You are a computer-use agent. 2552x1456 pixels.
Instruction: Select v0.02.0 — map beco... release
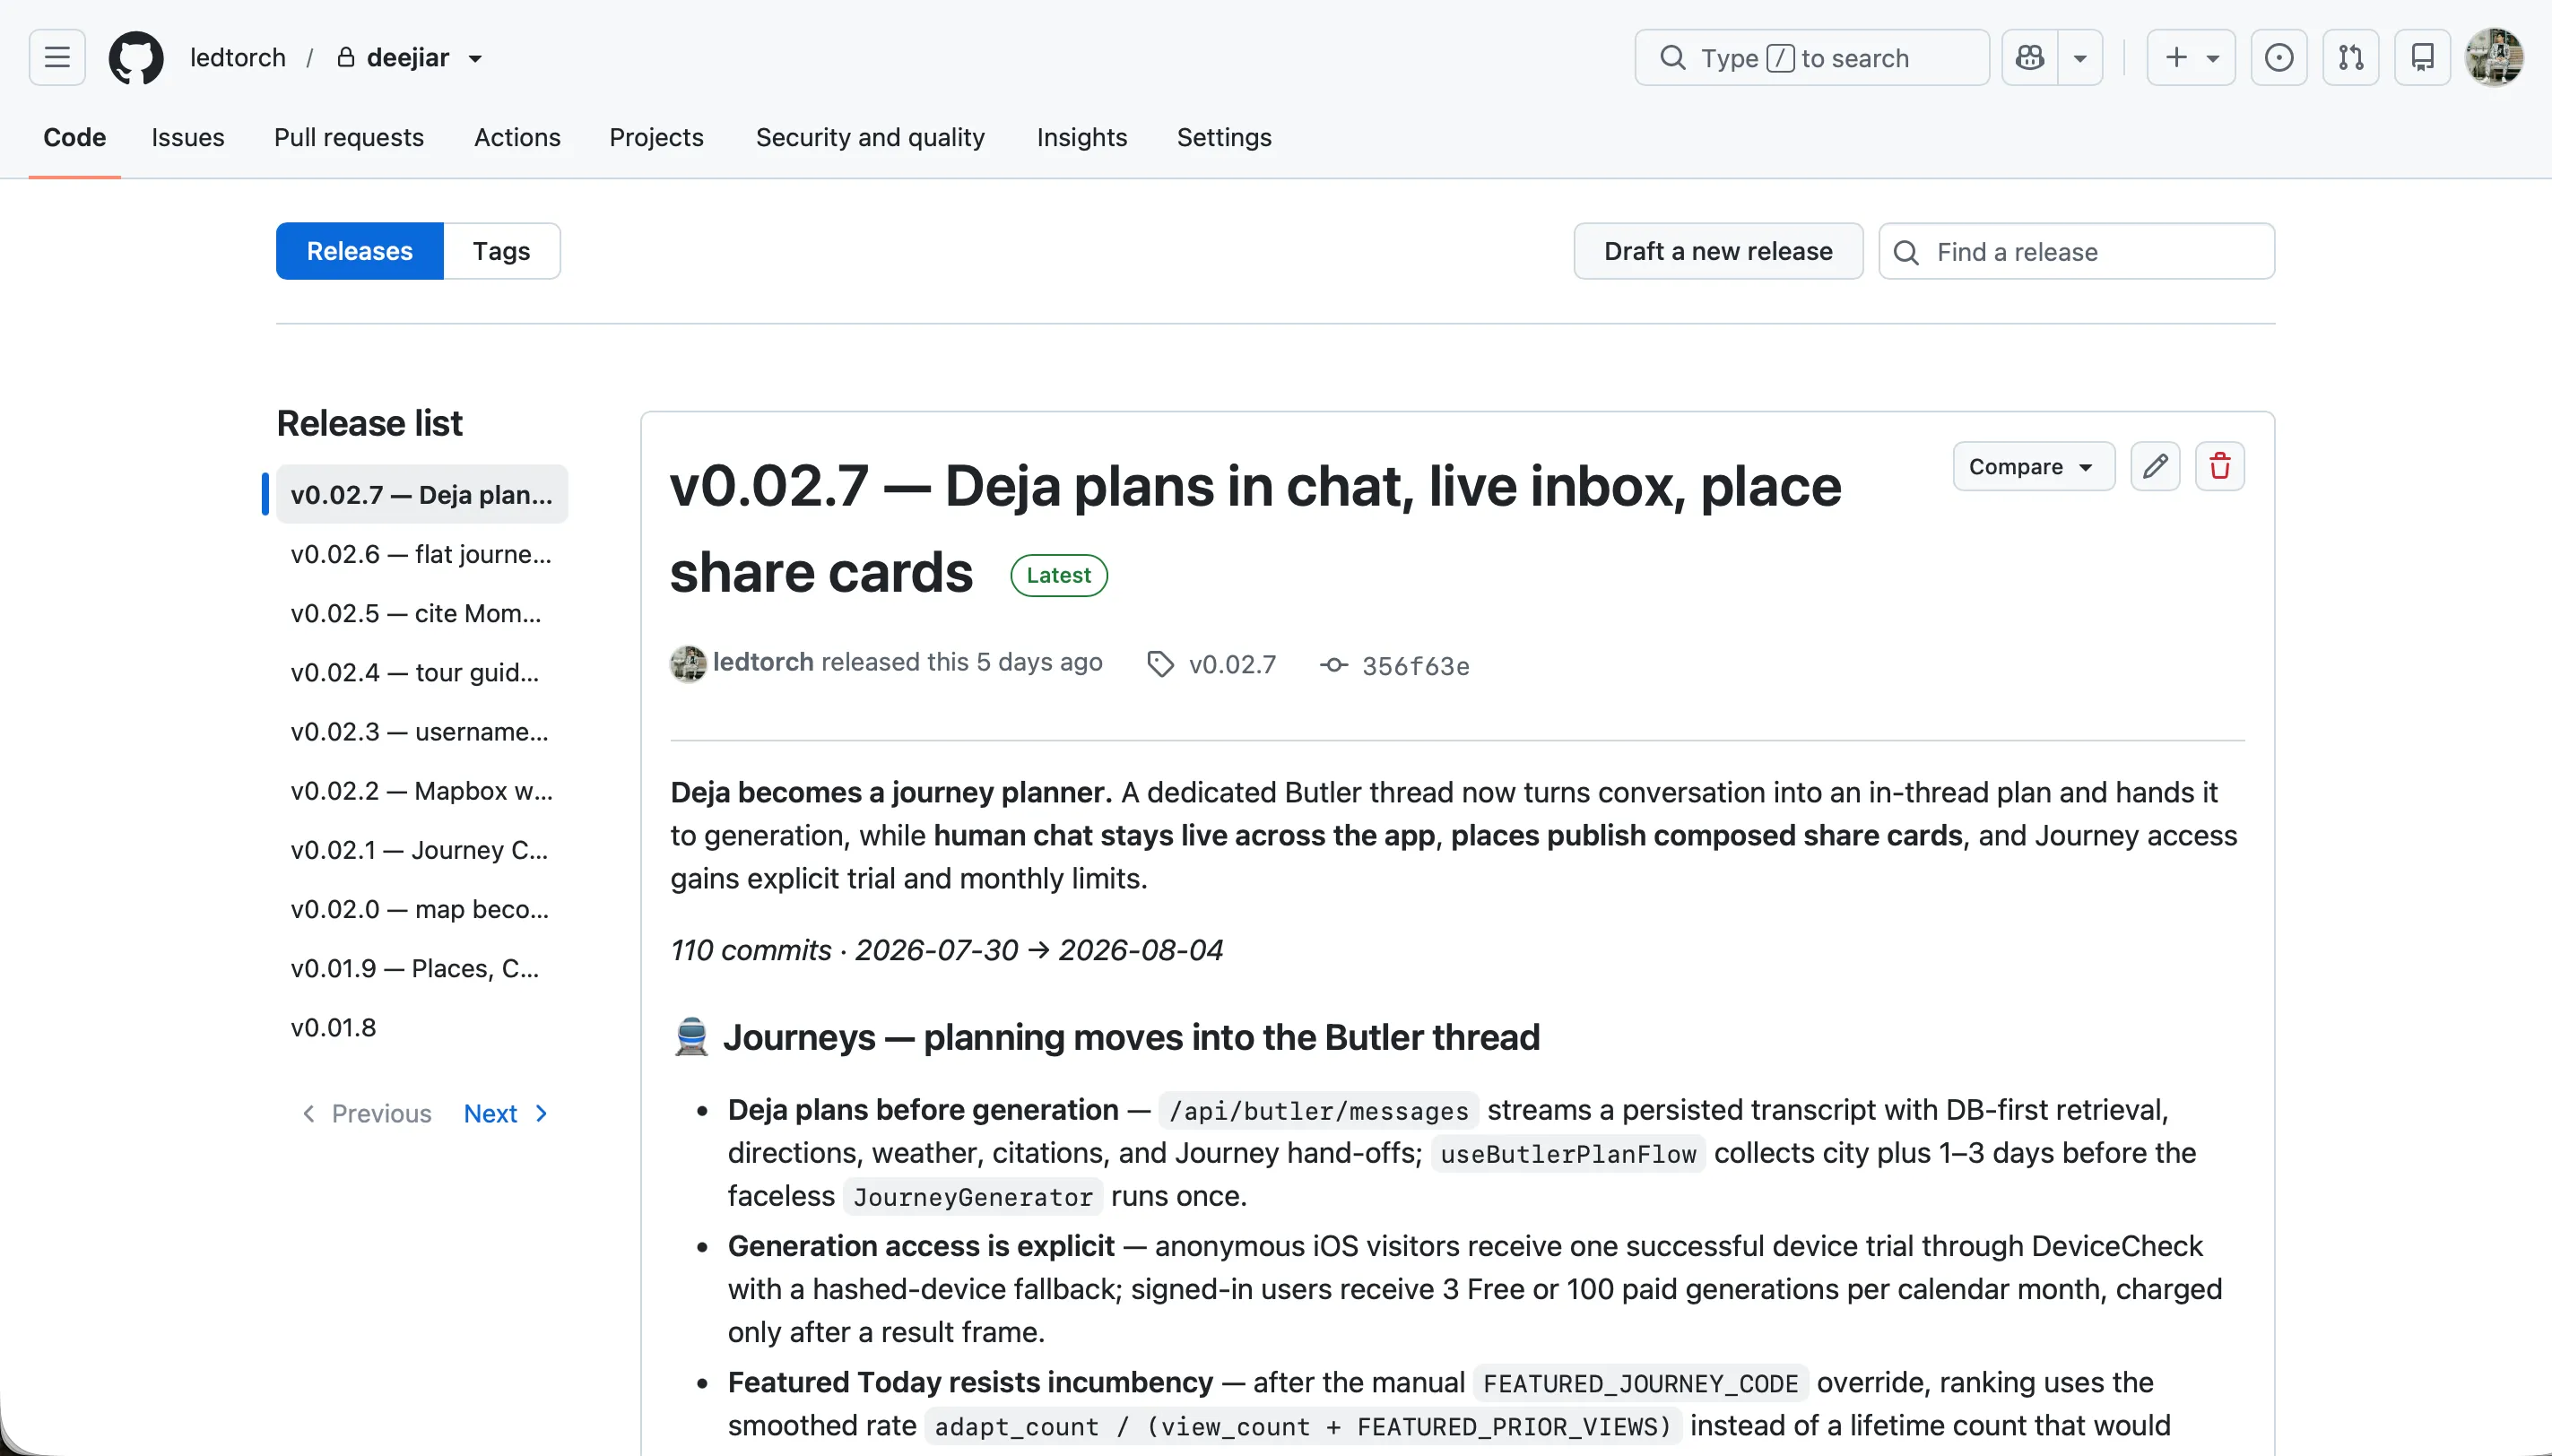[422, 908]
